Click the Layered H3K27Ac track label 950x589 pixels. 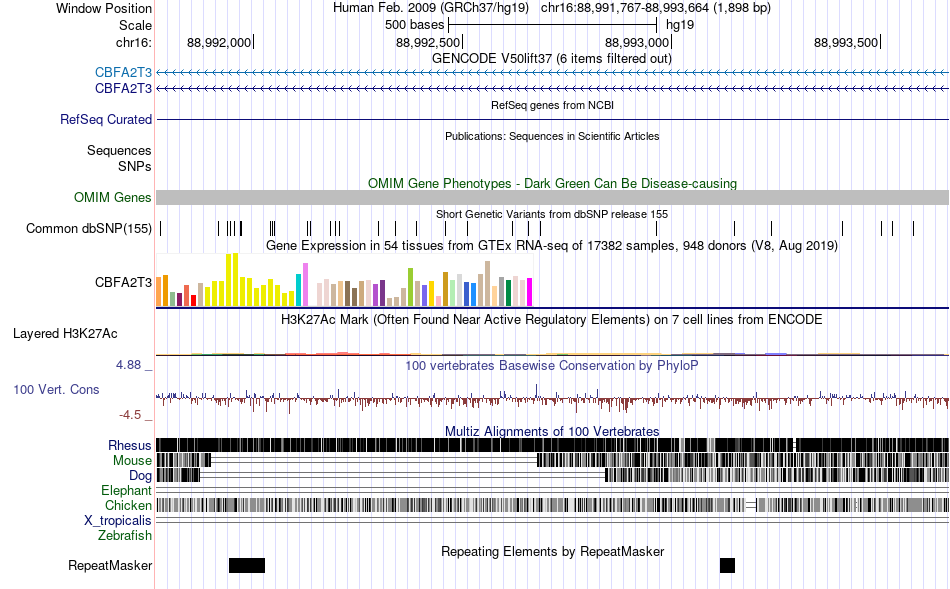click(x=65, y=334)
